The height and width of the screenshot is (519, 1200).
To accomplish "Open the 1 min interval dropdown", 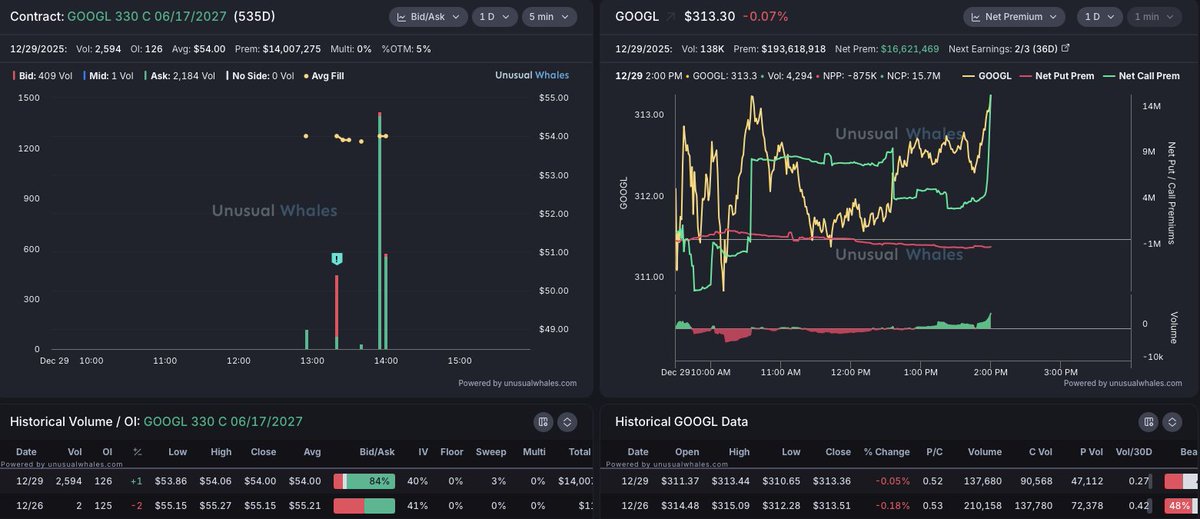I will pos(1155,17).
